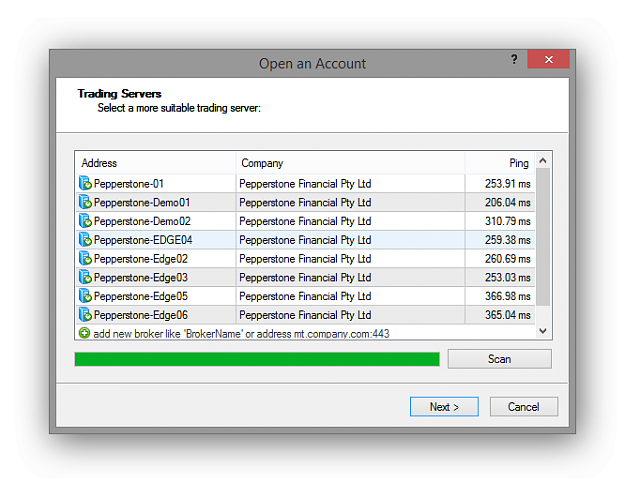Click Company cell in Pepperstone-Edge05 row
625x483 pixels.
click(x=350, y=296)
